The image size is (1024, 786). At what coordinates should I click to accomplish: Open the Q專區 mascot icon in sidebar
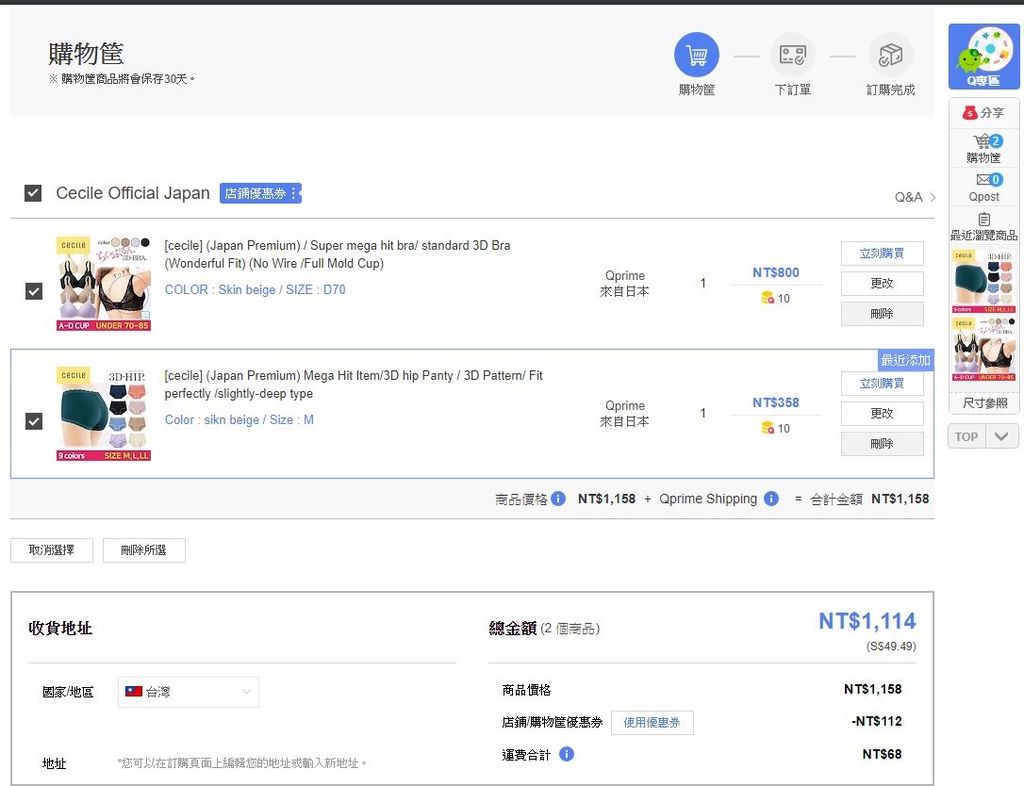pos(984,56)
